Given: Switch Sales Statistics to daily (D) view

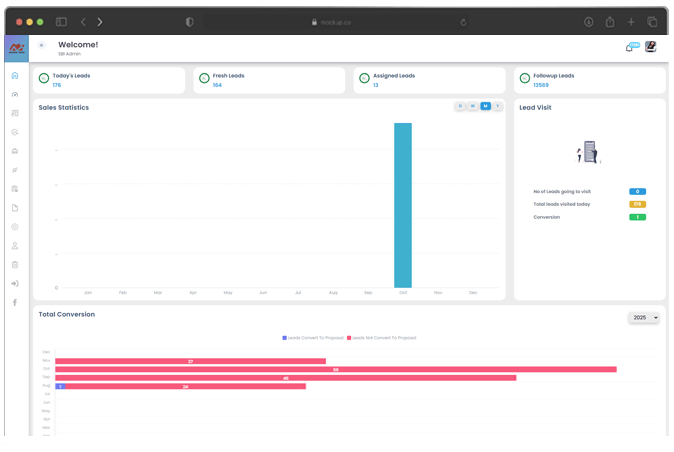Looking at the screenshot, I should click(x=460, y=106).
